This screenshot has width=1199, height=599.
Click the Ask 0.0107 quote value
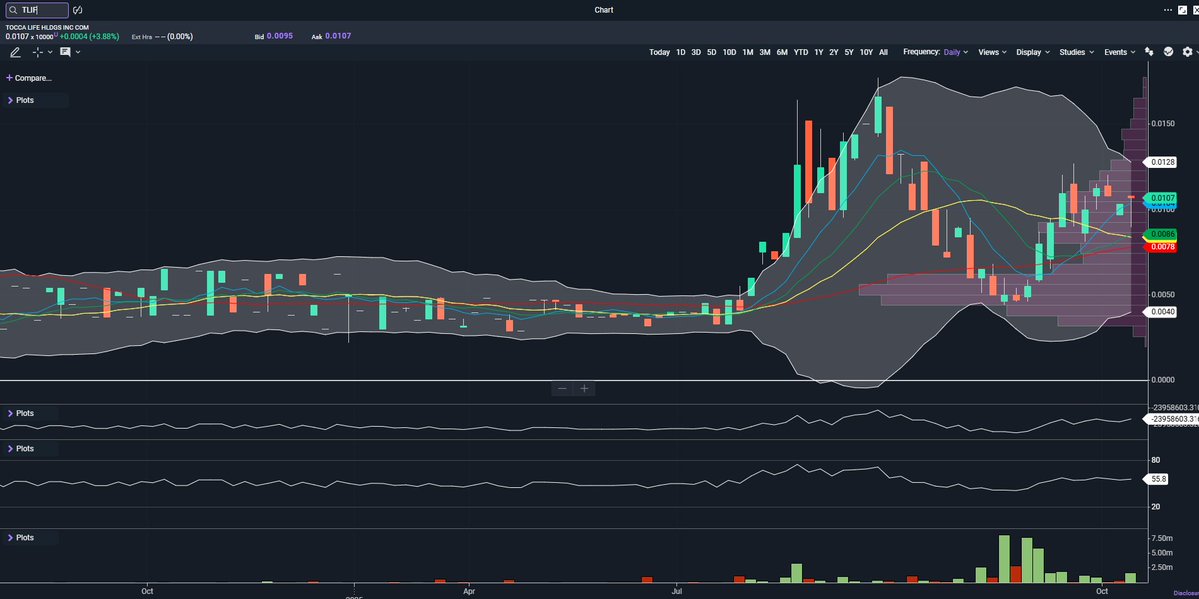pos(338,36)
